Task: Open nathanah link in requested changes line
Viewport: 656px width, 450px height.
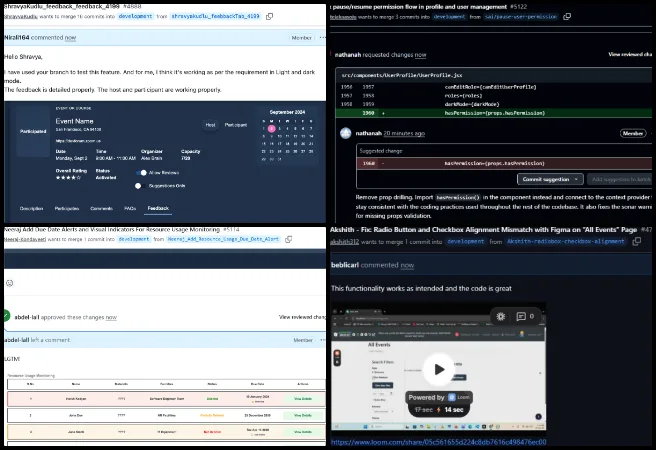Action: click(348, 55)
